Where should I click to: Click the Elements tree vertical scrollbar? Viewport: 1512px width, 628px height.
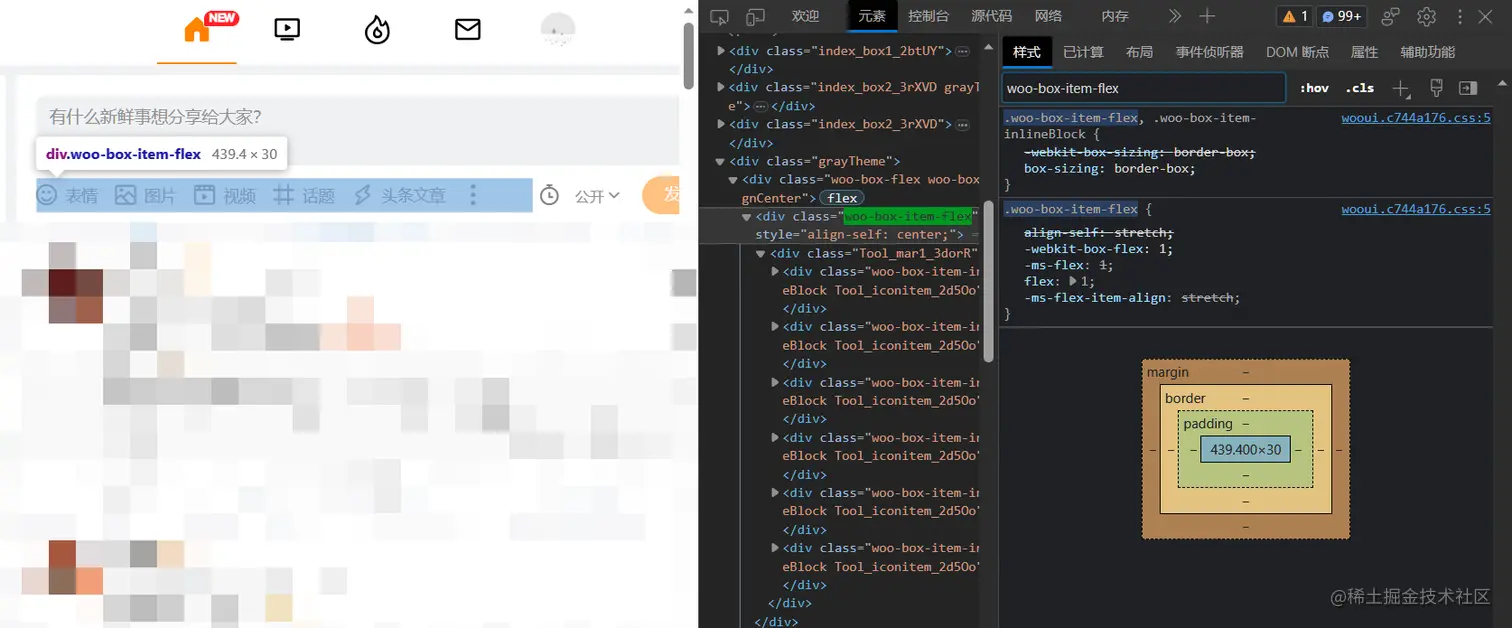pyautogui.click(x=989, y=280)
